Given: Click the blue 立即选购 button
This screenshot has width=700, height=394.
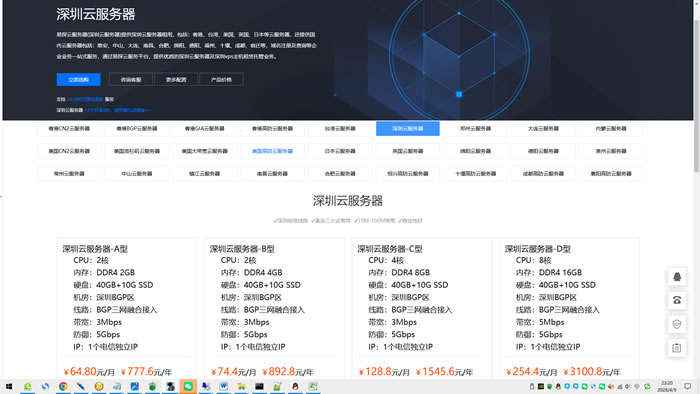Looking at the screenshot, I should (x=79, y=79).
